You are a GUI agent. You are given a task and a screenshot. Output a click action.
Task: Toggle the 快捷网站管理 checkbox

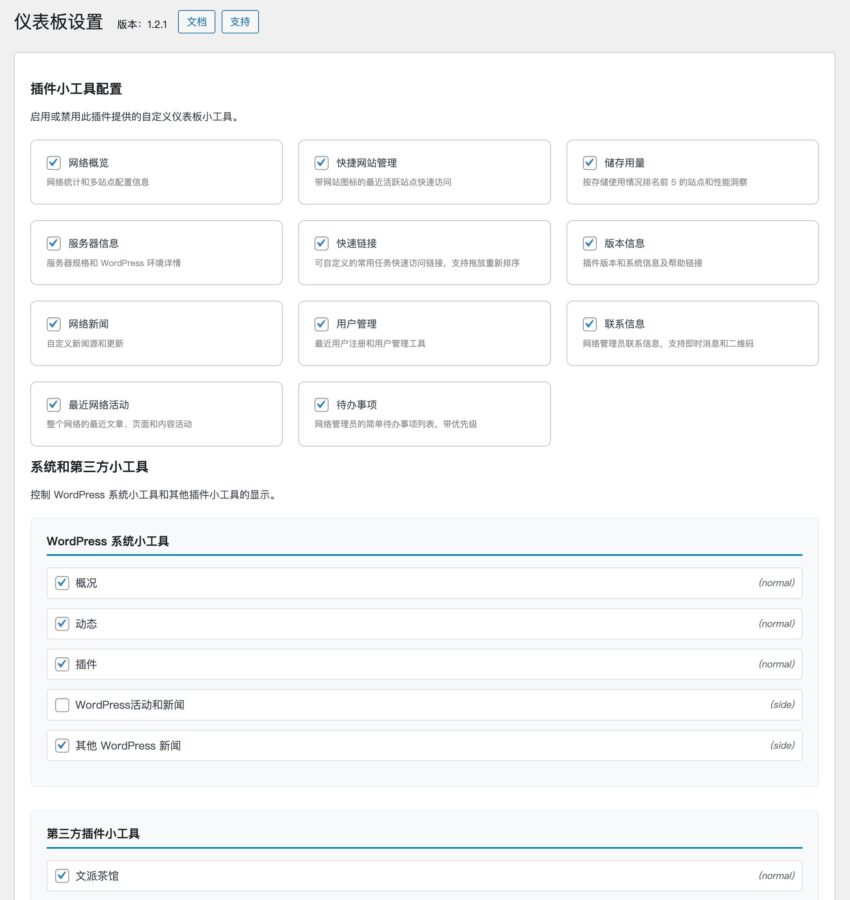click(321, 162)
